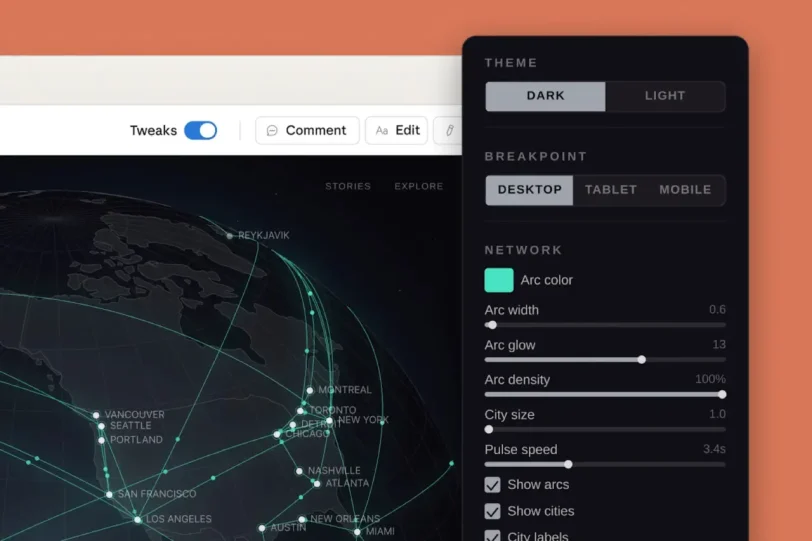Viewport: 812px width, 541px height.
Task: Click the Arc width slider handle
Action: pos(492,325)
